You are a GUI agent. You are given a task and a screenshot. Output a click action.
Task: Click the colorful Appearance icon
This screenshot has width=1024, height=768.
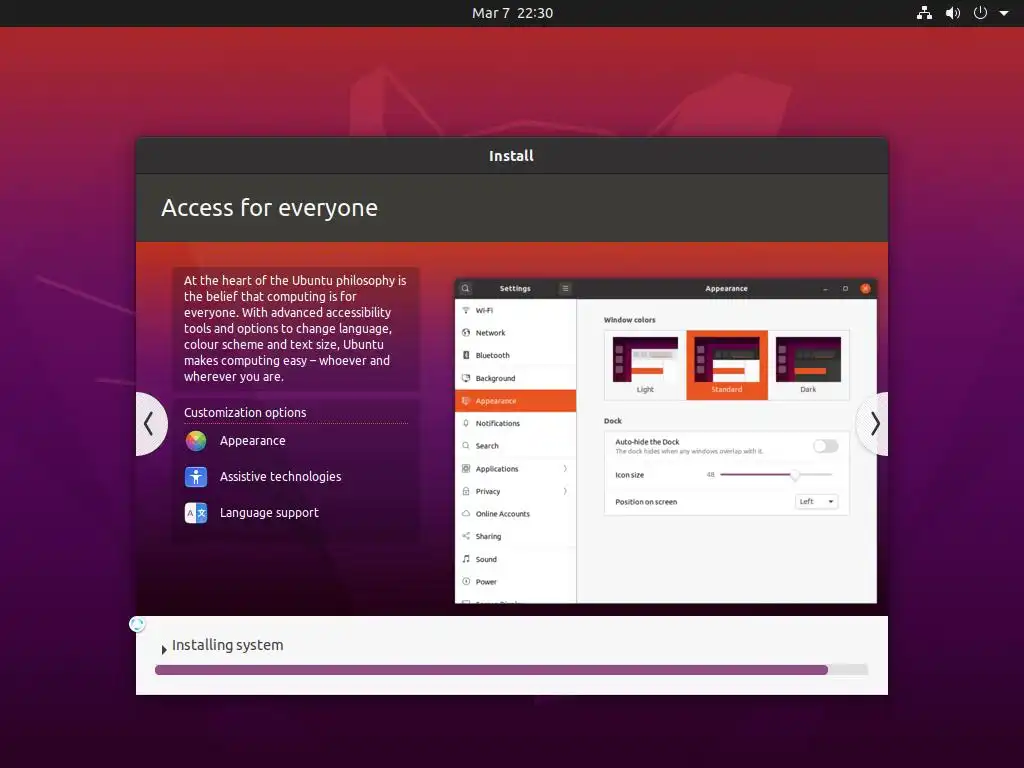click(195, 441)
